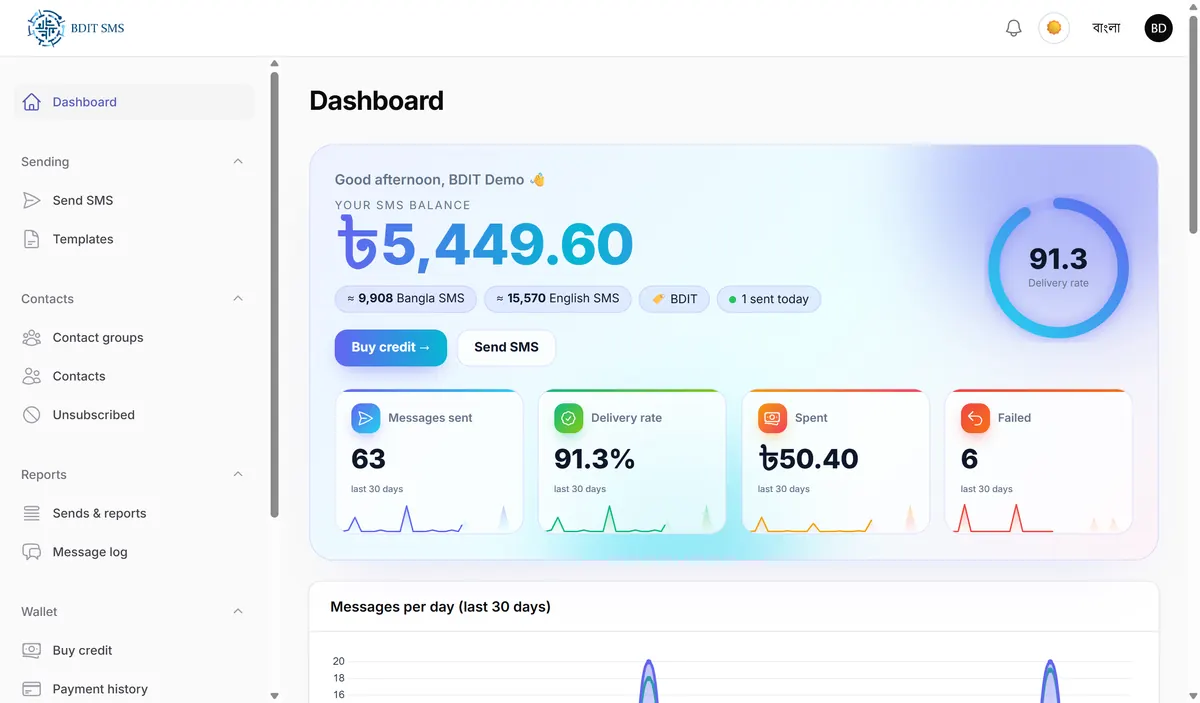Click the BDIT tag chip
Viewport: 1200px width, 703px height.
675,299
